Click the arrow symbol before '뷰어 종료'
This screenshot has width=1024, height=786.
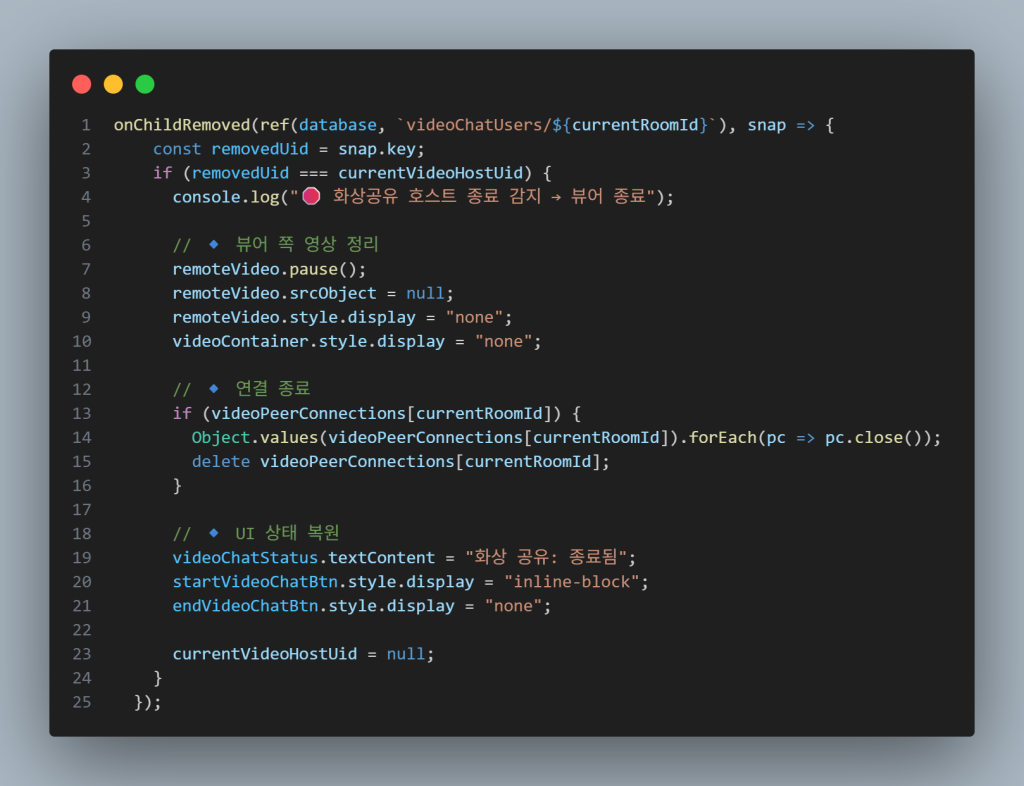pyautogui.click(x=556, y=197)
